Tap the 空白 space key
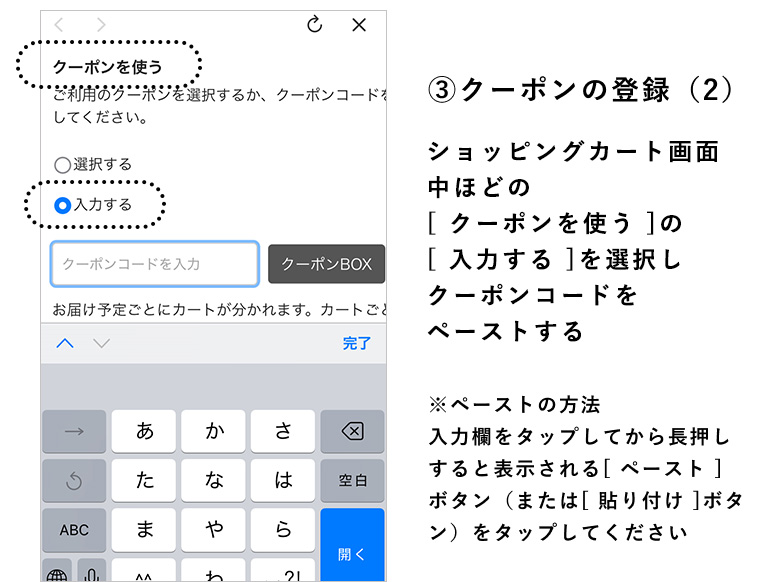 point(352,480)
